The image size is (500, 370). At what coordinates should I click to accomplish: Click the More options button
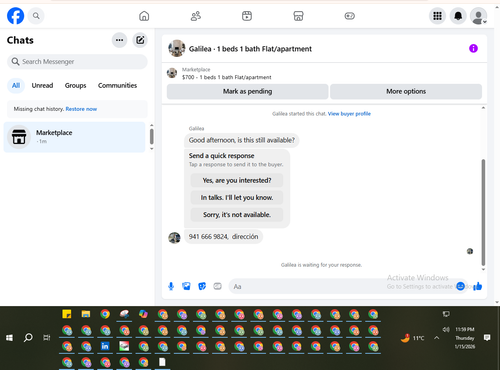click(406, 91)
